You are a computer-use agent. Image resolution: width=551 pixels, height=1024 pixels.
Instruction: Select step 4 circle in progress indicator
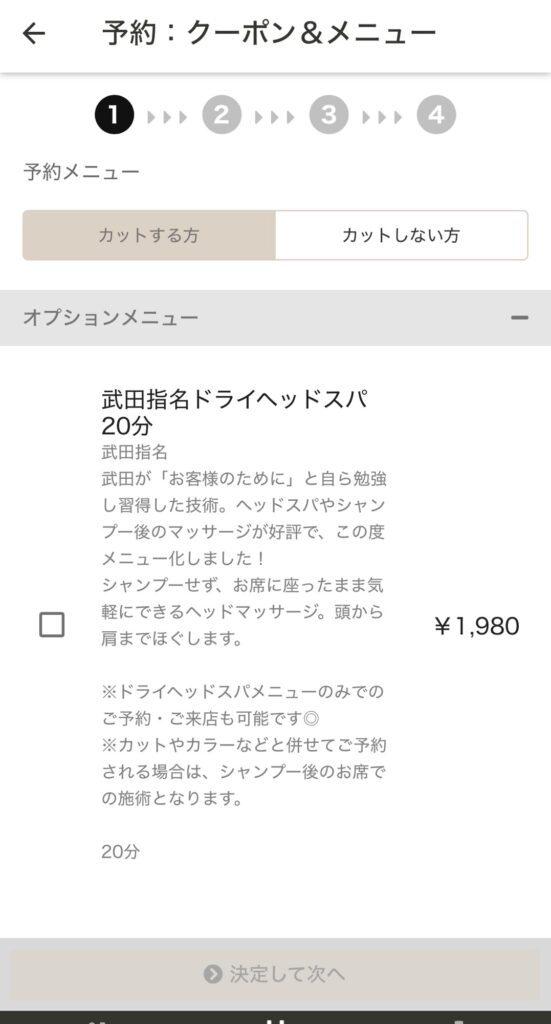(x=436, y=115)
